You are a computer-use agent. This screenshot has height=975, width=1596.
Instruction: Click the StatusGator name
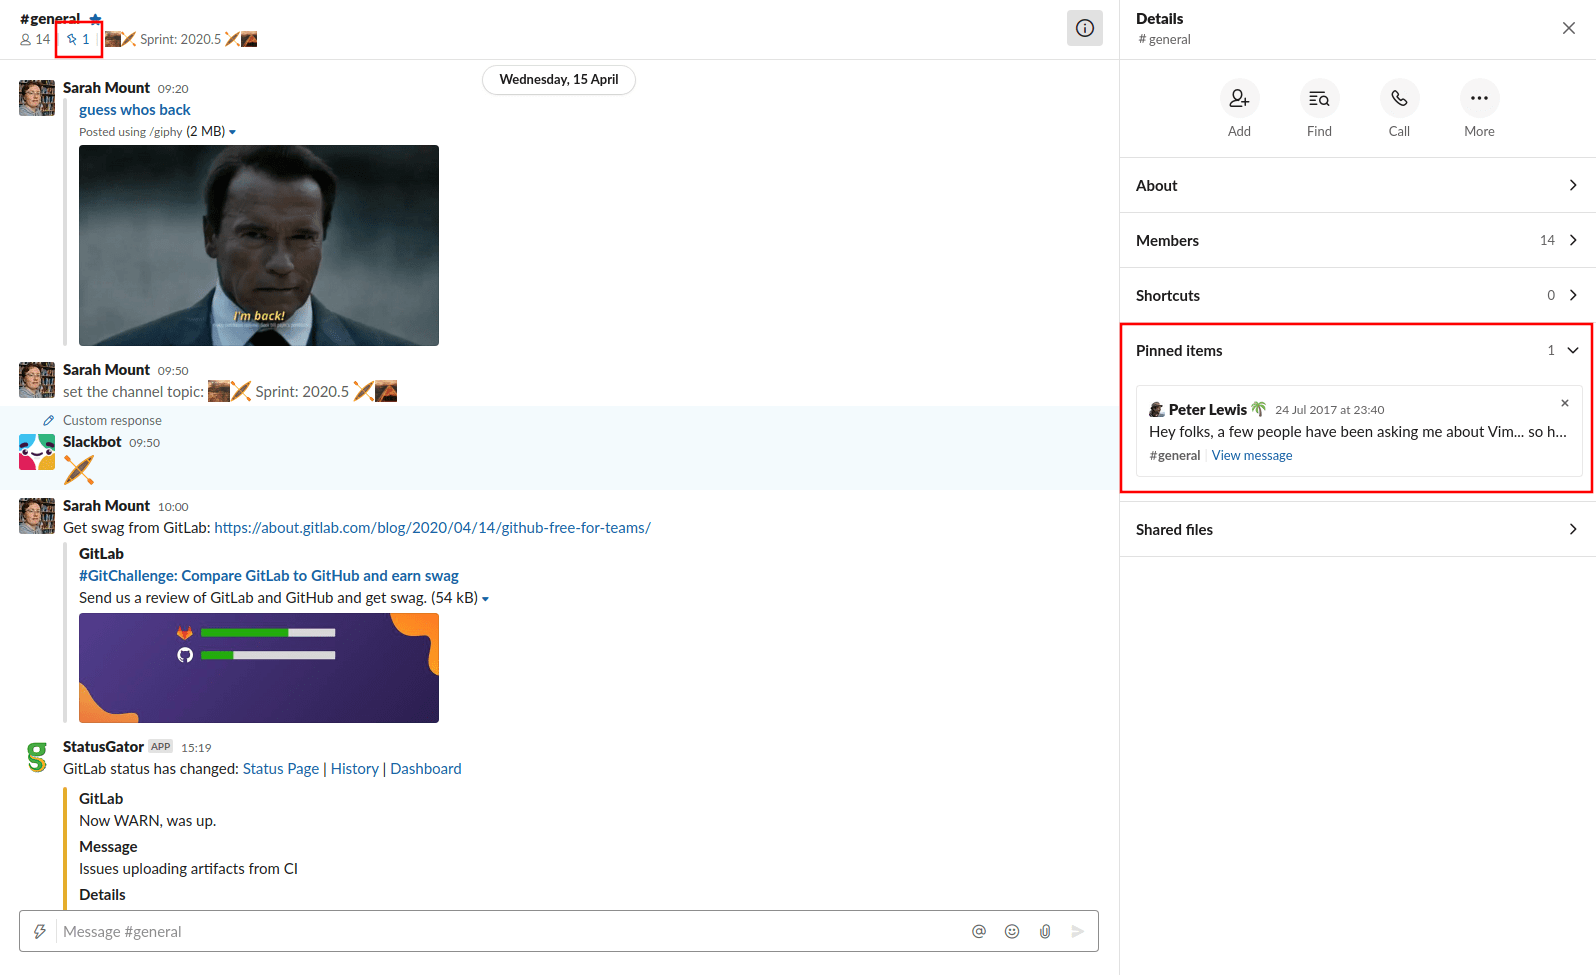point(103,747)
